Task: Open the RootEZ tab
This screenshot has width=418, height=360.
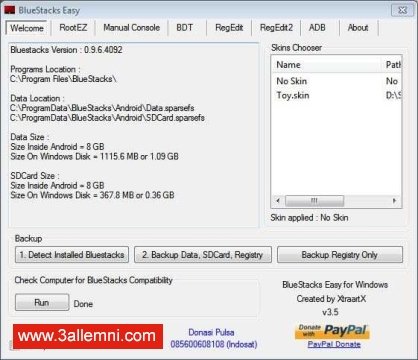Action: pyautogui.click(x=73, y=28)
